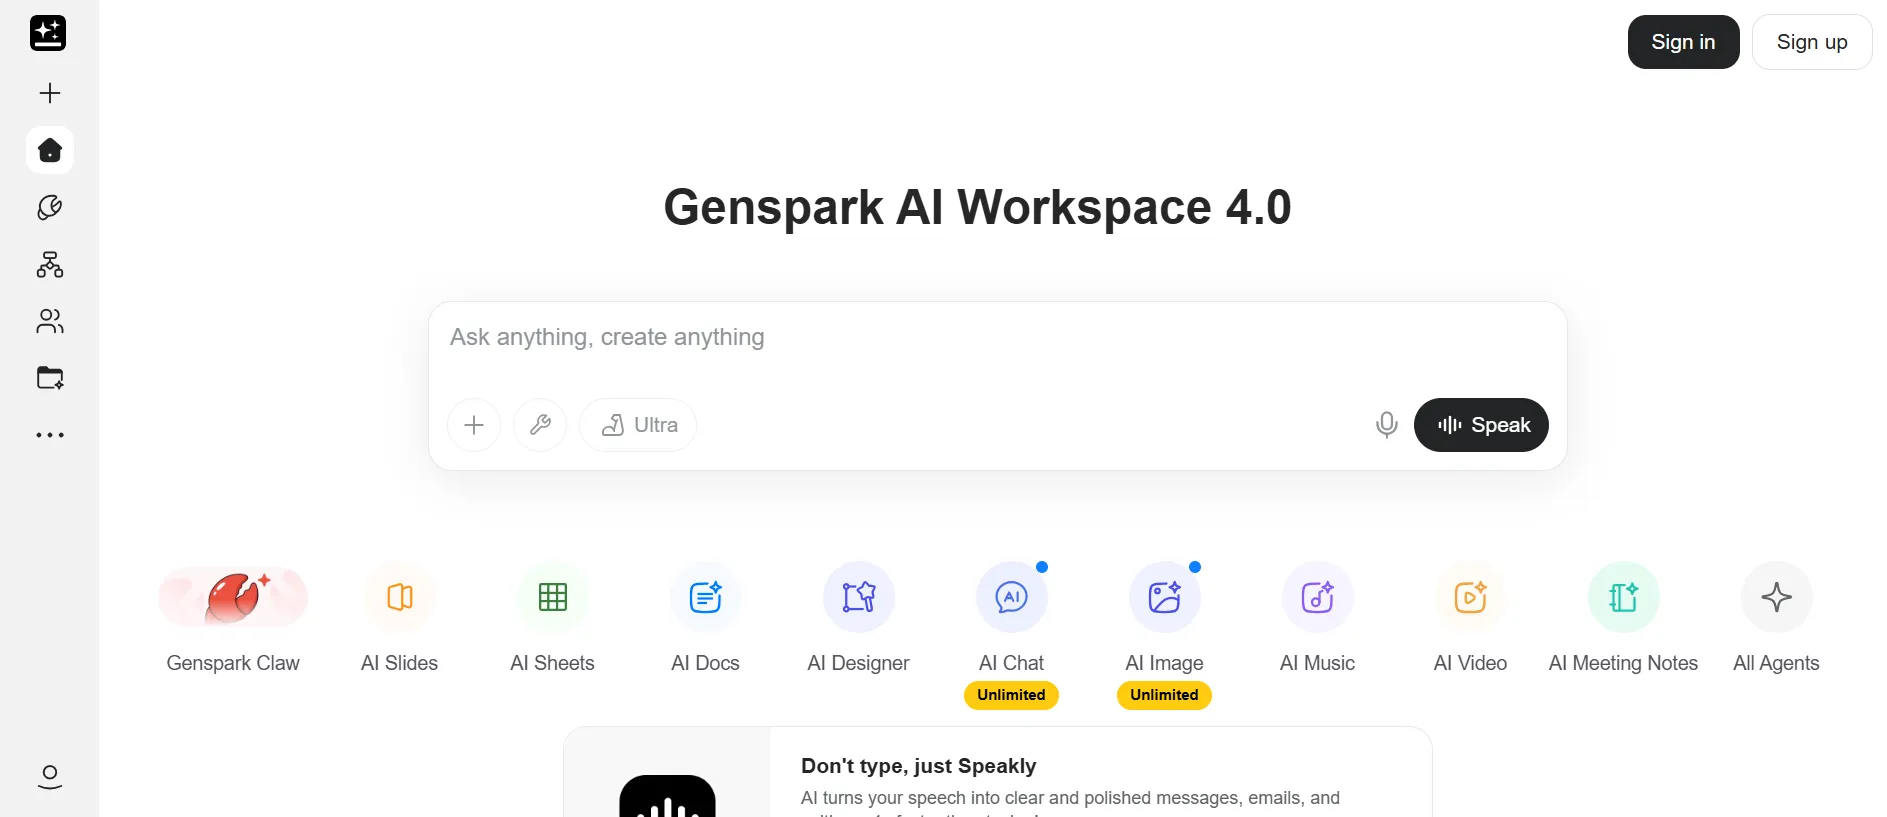
Task: Open the people icon in sidebar
Action: (50, 321)
